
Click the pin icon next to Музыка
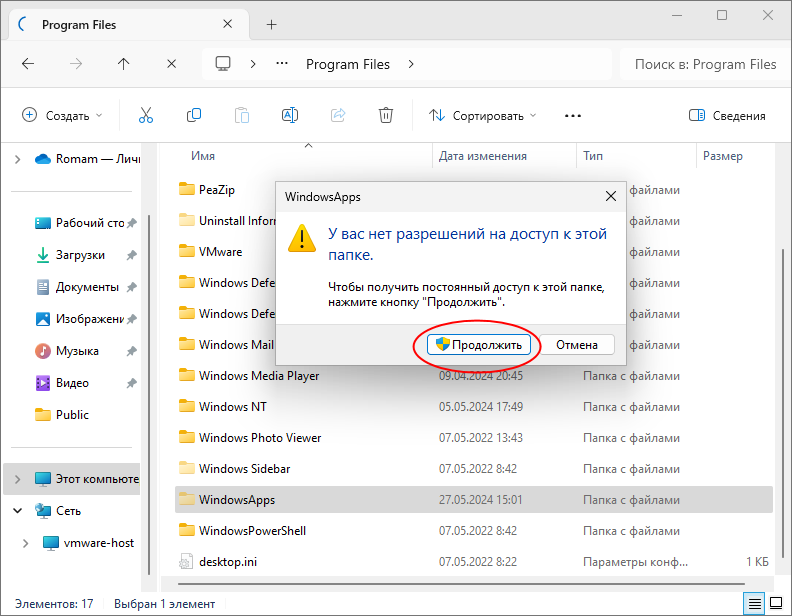pos(132,351)
